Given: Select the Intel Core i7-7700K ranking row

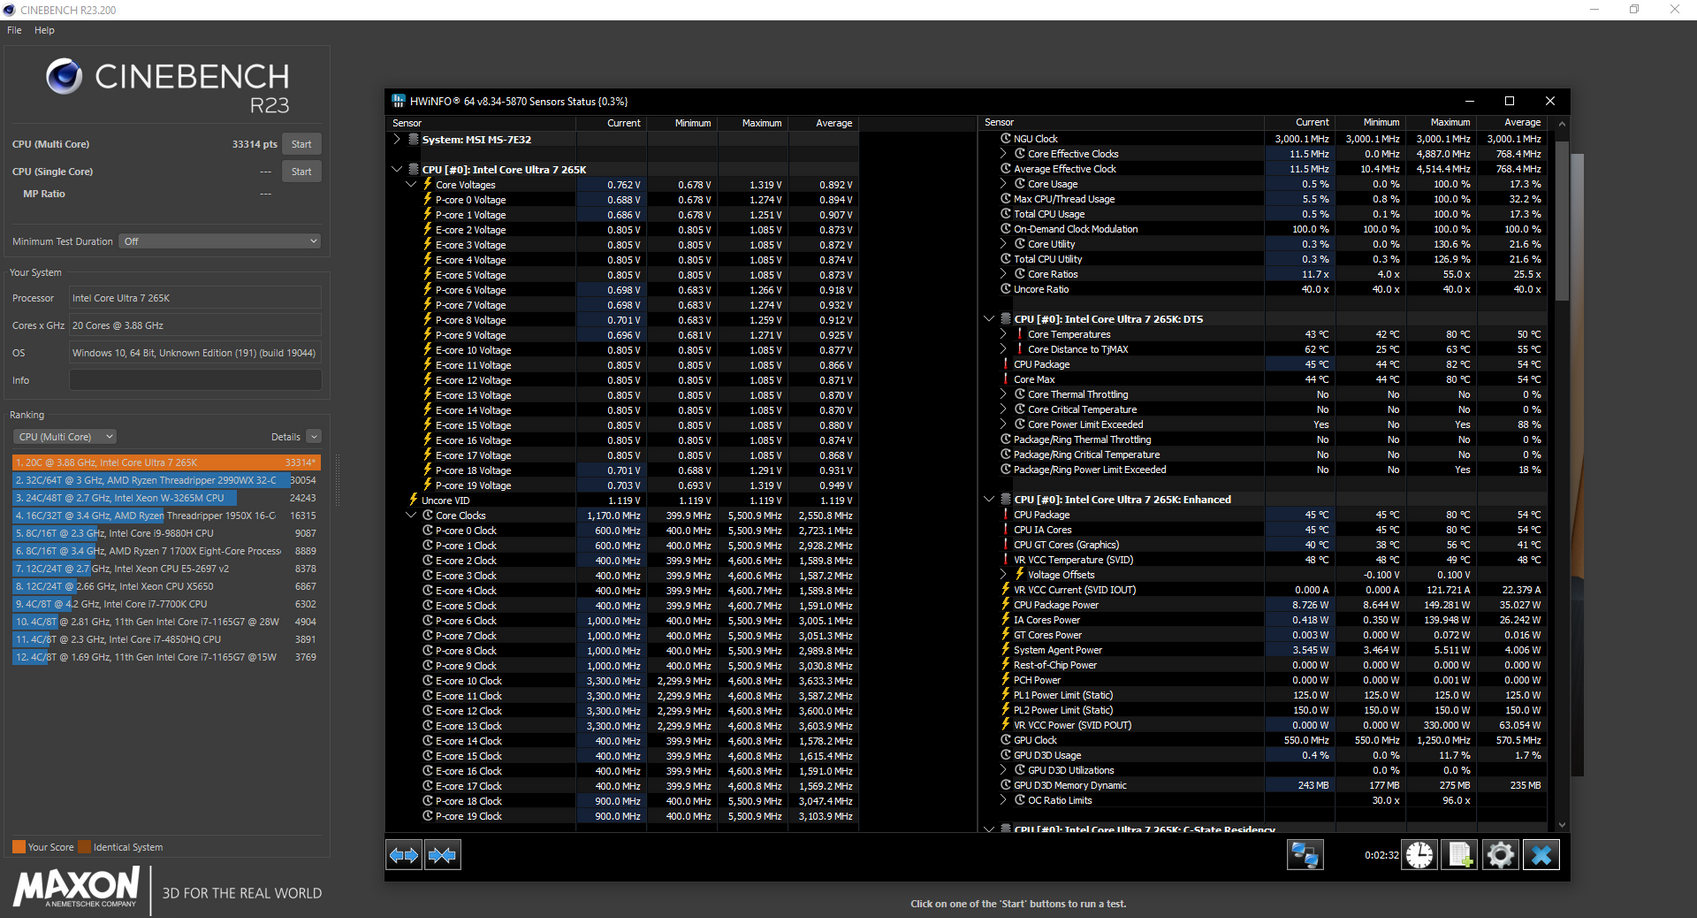Looking at the screenshot, I should [166, 604].
